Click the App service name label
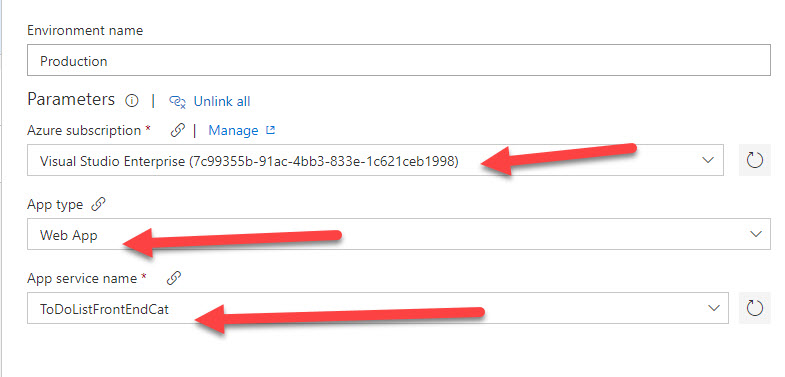The image size is (785, 377). click(82, 278)
